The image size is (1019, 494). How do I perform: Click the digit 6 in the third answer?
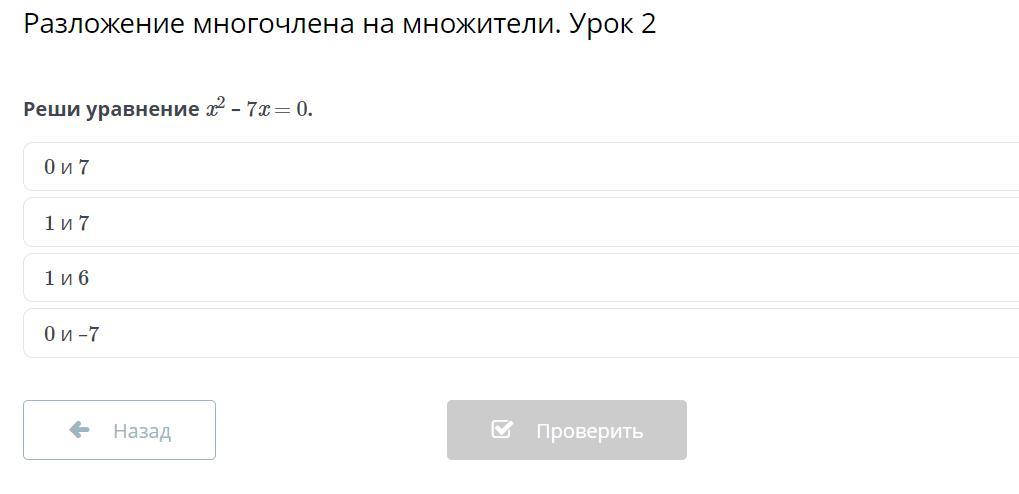click(x=84, y=278)
